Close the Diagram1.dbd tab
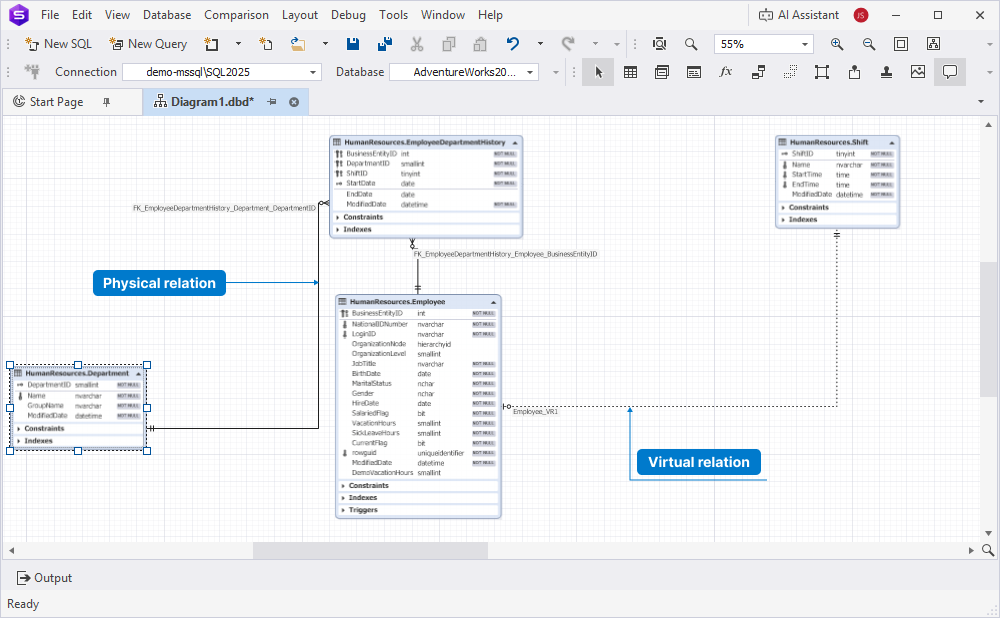This screenshot has height=618, width=1000. point(294,102)
